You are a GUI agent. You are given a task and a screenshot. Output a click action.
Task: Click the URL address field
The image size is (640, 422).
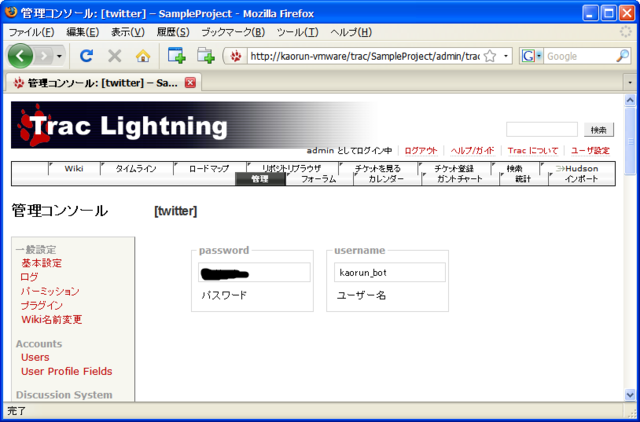[364, 56]
